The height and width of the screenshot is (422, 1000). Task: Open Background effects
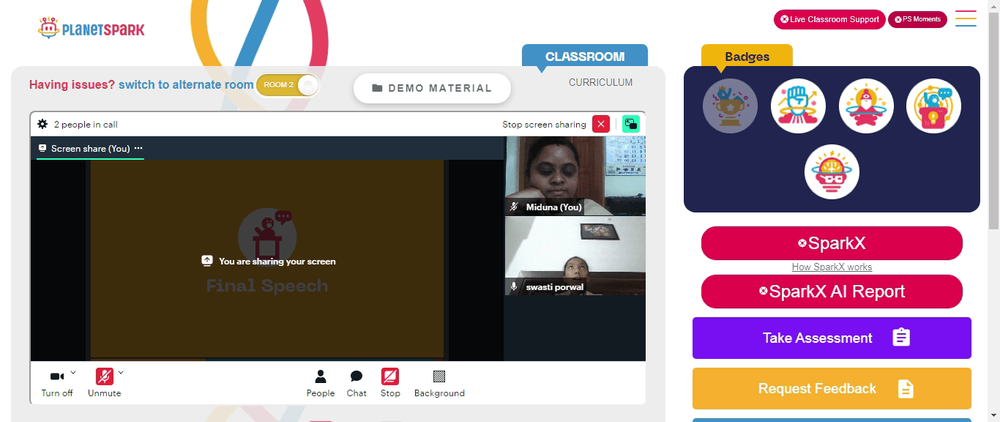tap(439, 383)
